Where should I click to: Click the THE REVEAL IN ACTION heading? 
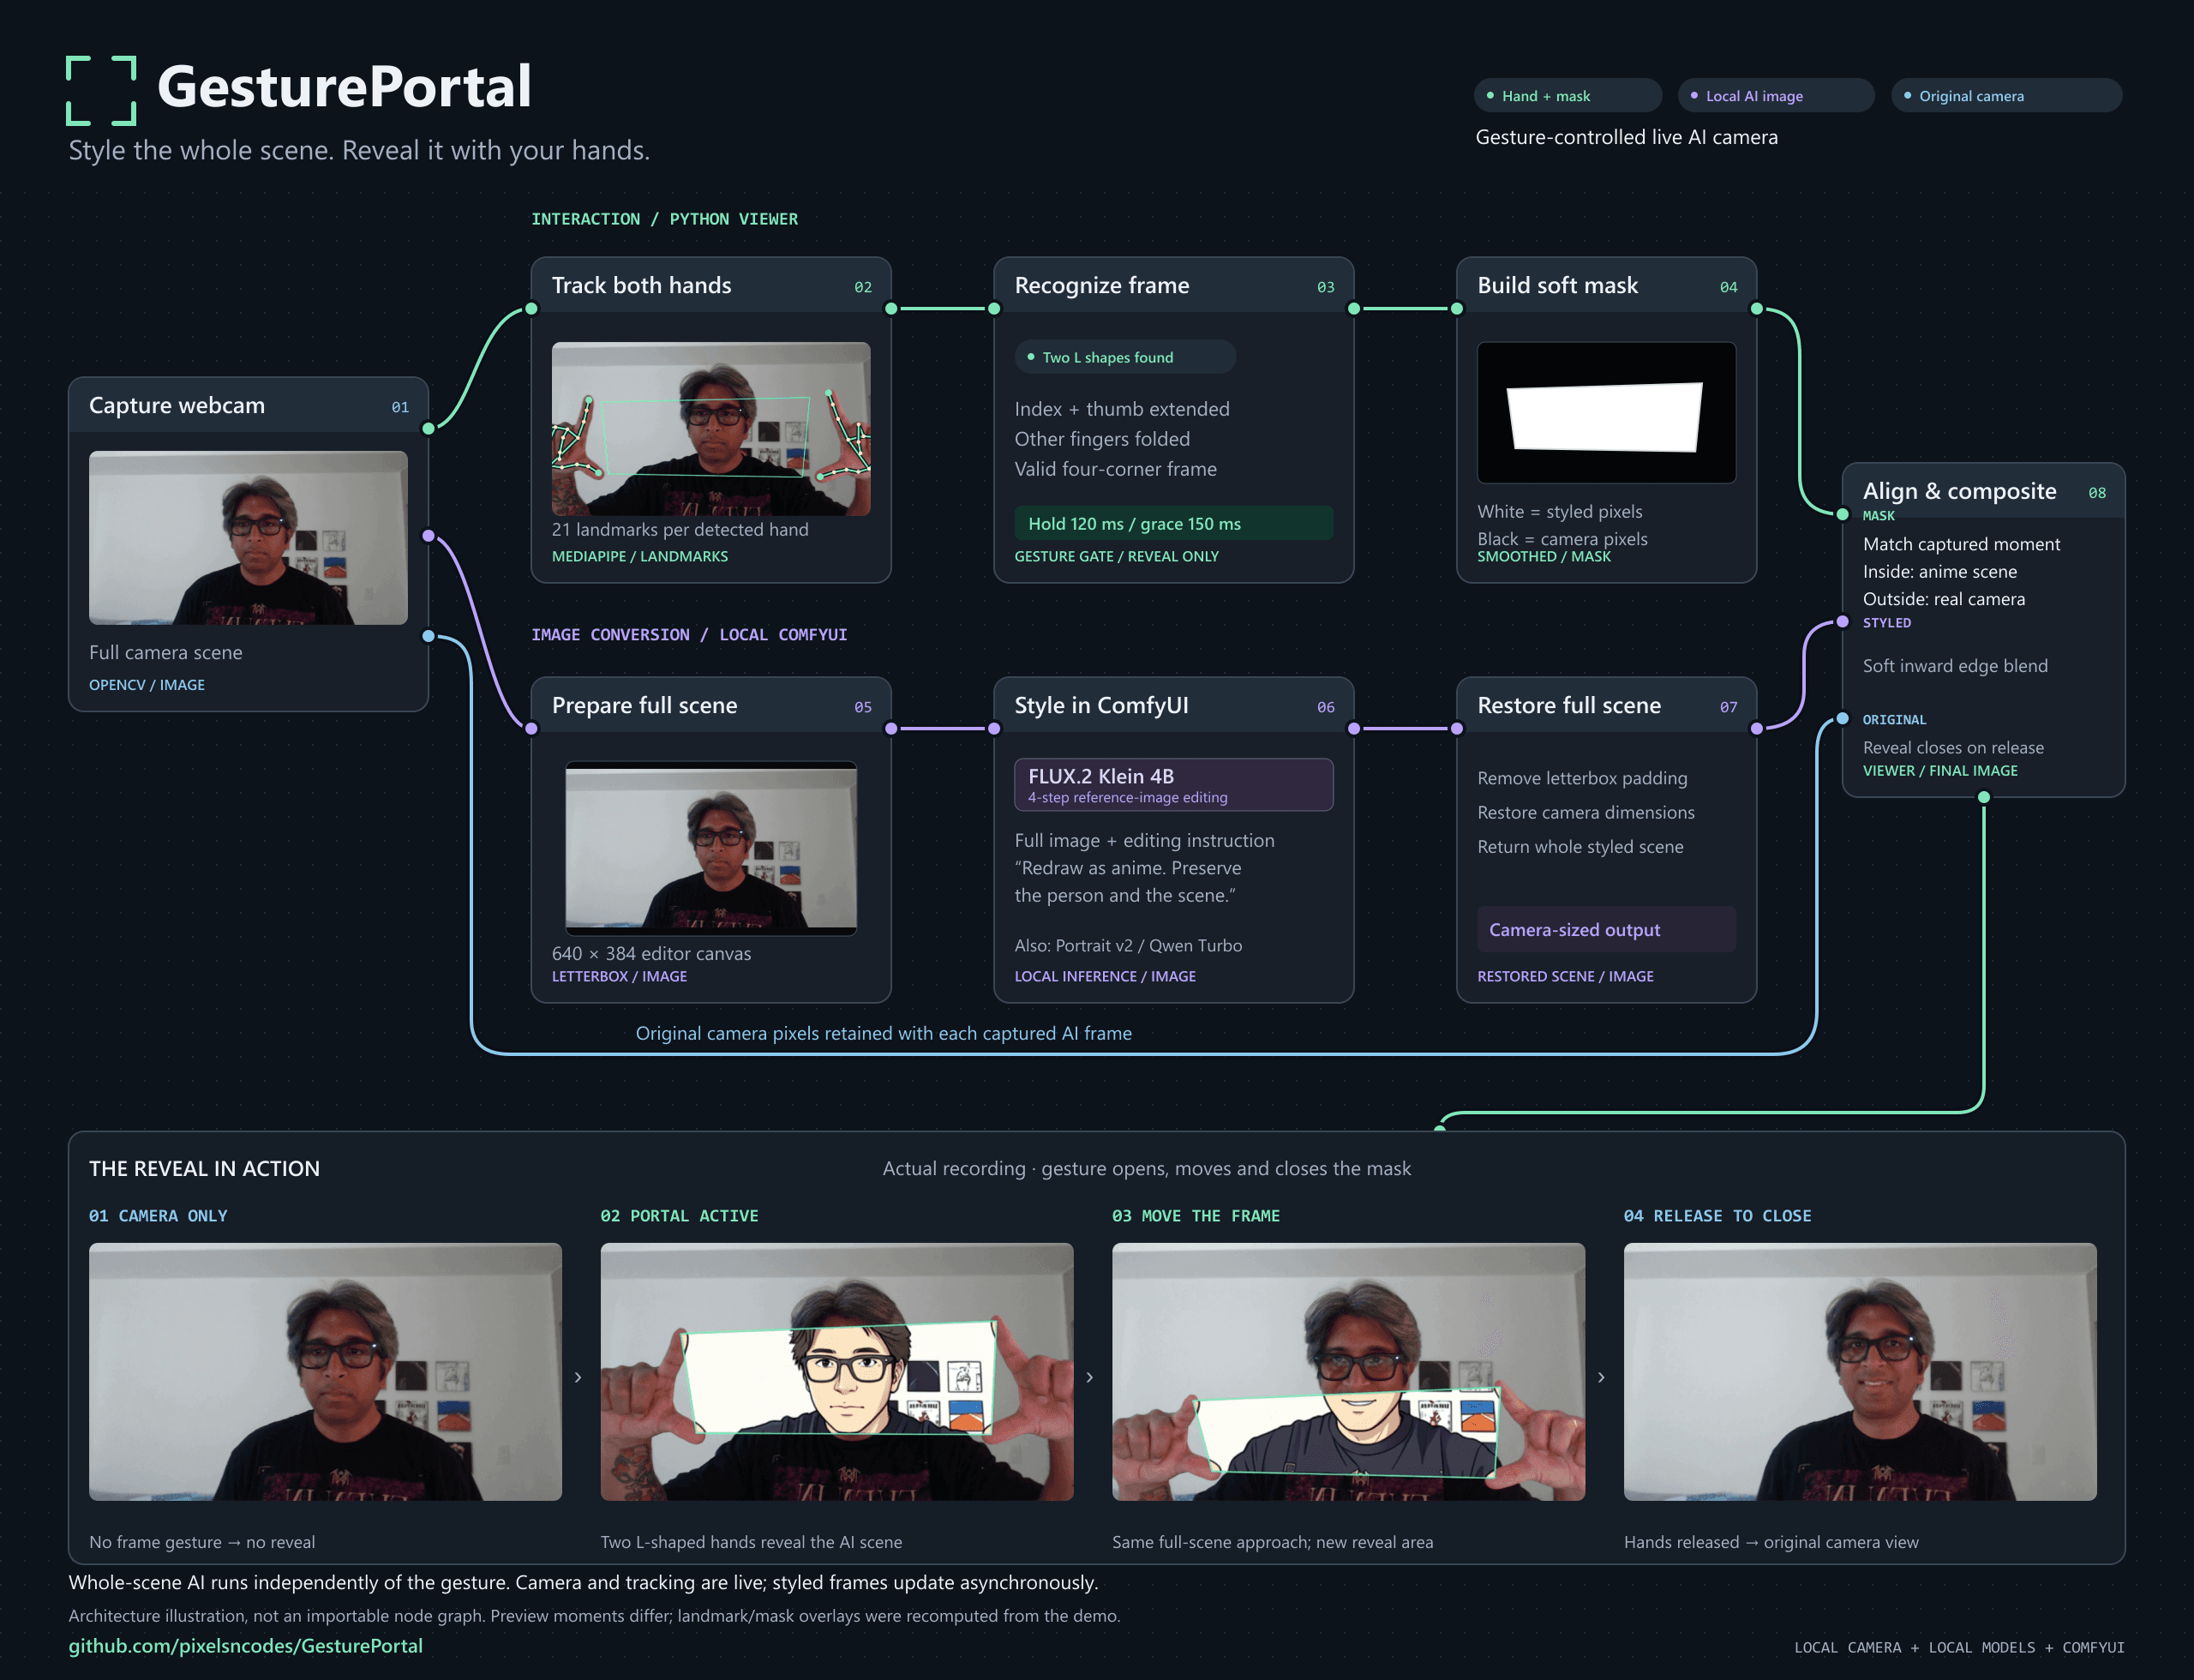coord(204,1168)
